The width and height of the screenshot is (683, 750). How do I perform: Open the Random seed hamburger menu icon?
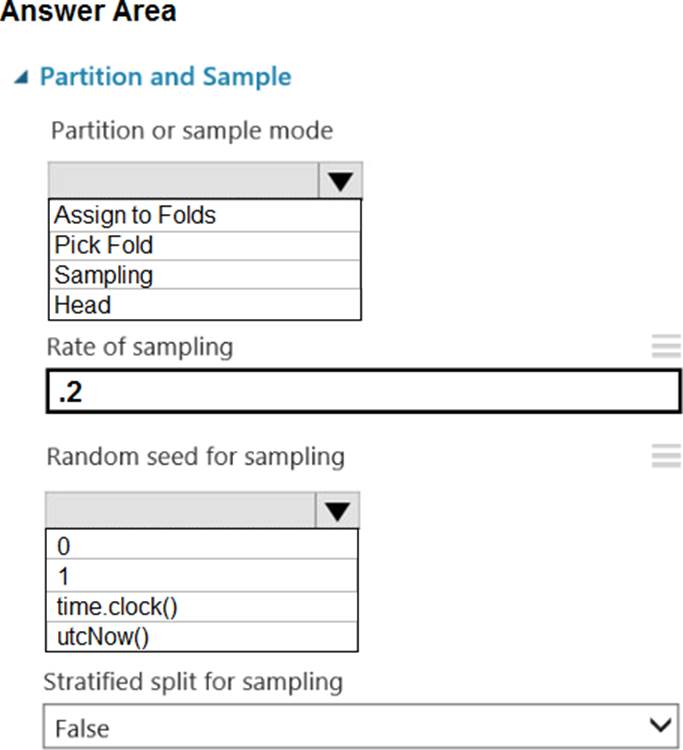pos(666,457)
